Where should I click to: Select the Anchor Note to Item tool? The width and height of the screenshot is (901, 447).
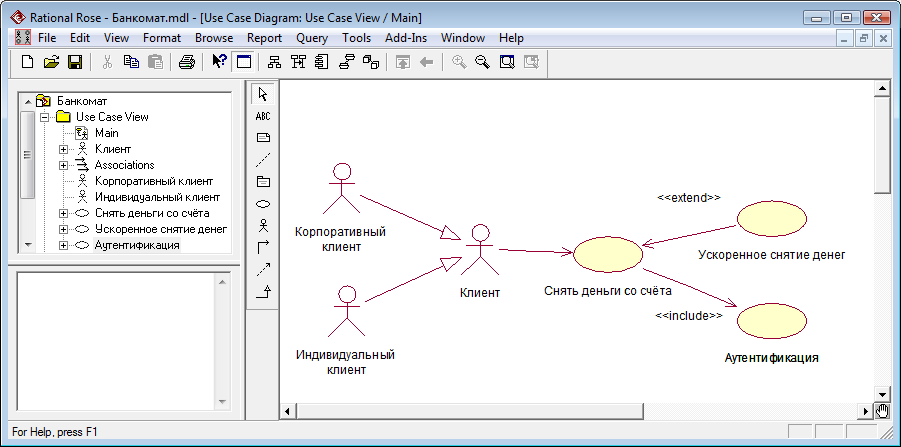coord(263,160)
